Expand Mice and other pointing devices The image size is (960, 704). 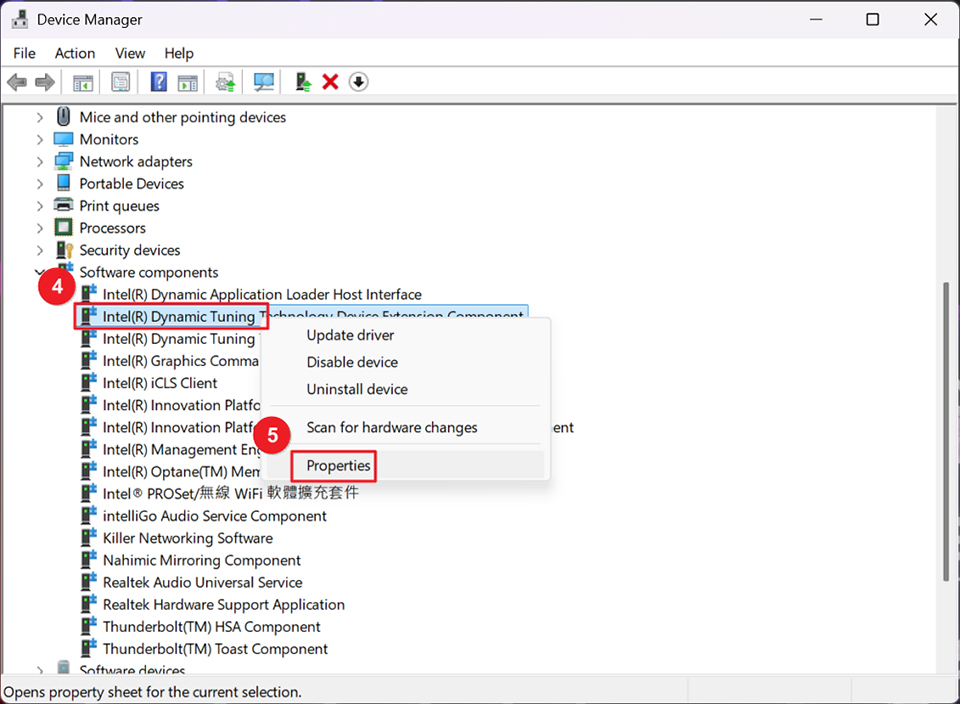tap(40, 117)
